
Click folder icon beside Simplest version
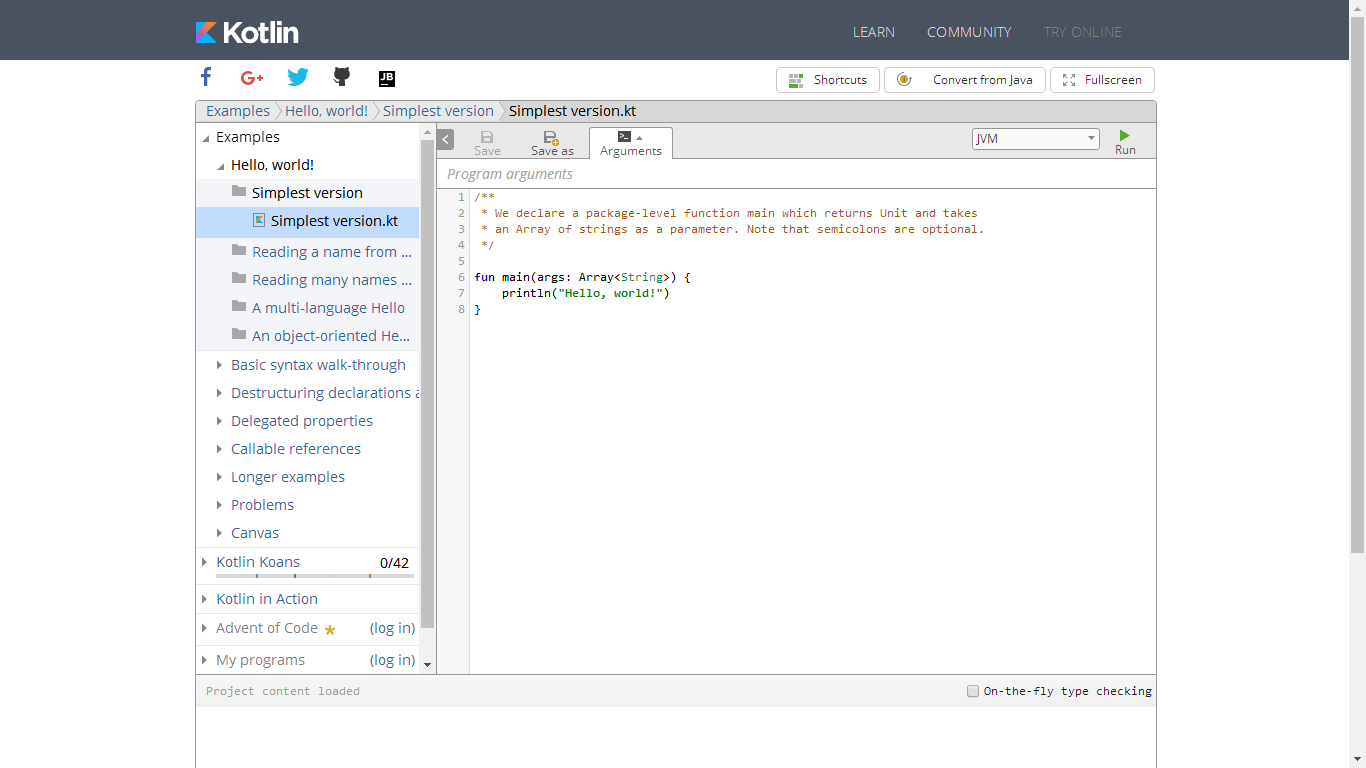coord(239,191)
